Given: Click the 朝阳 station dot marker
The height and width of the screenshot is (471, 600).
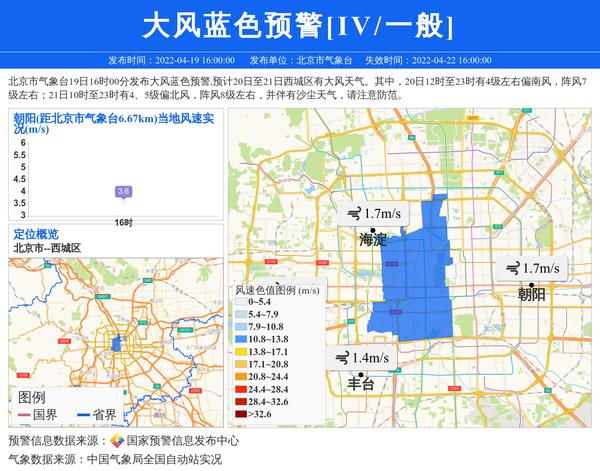Looking at the screenshot, I should (531, 285).
